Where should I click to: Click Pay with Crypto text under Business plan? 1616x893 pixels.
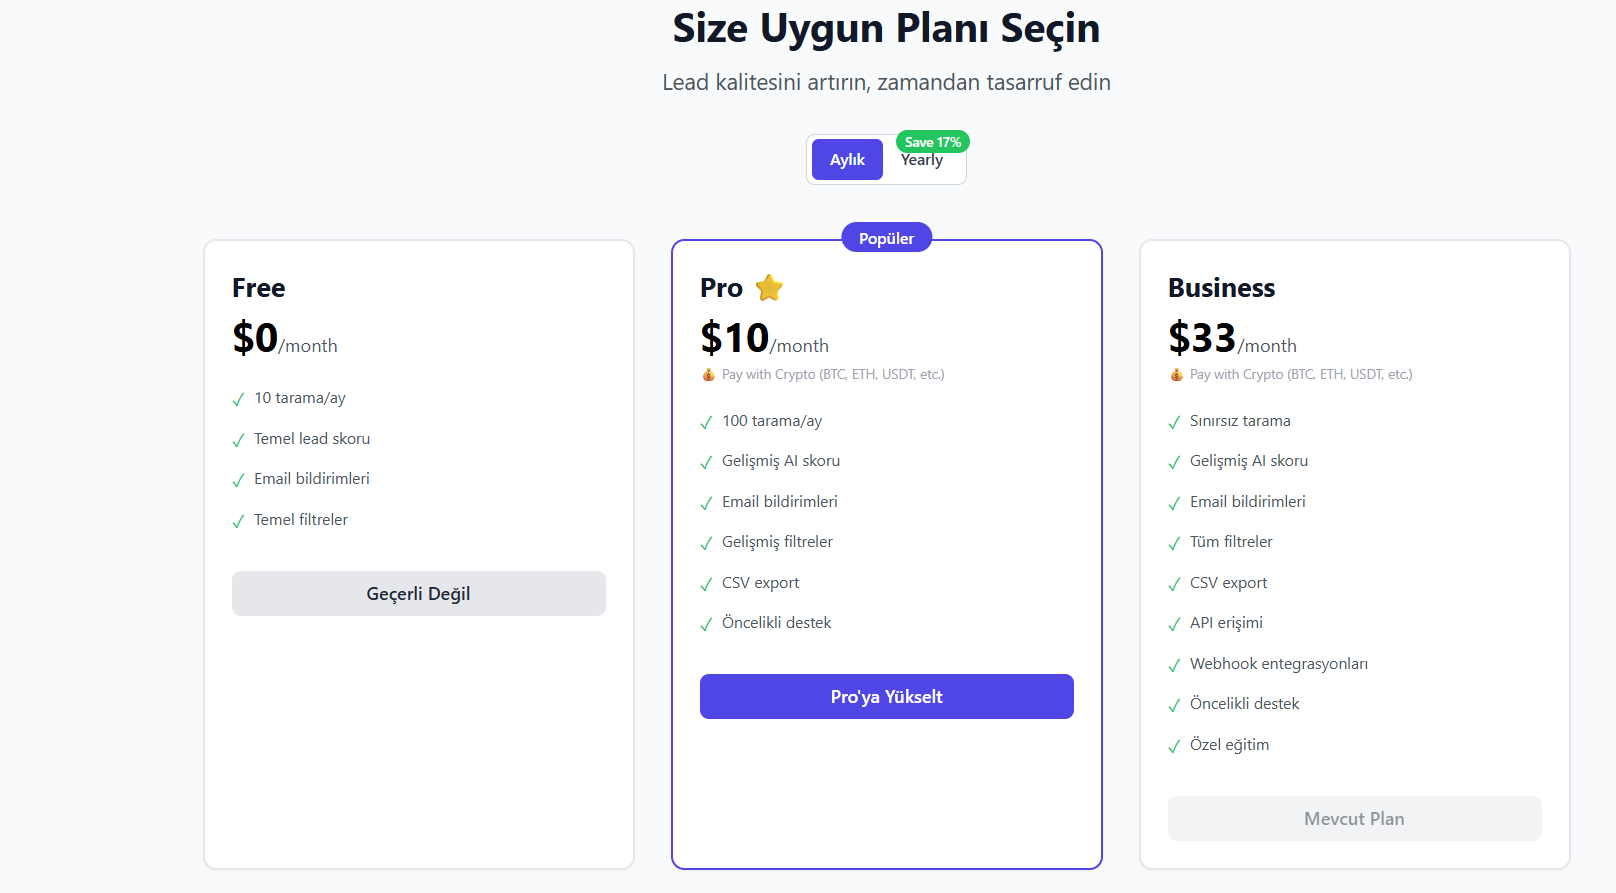[x=1301, y=375]
